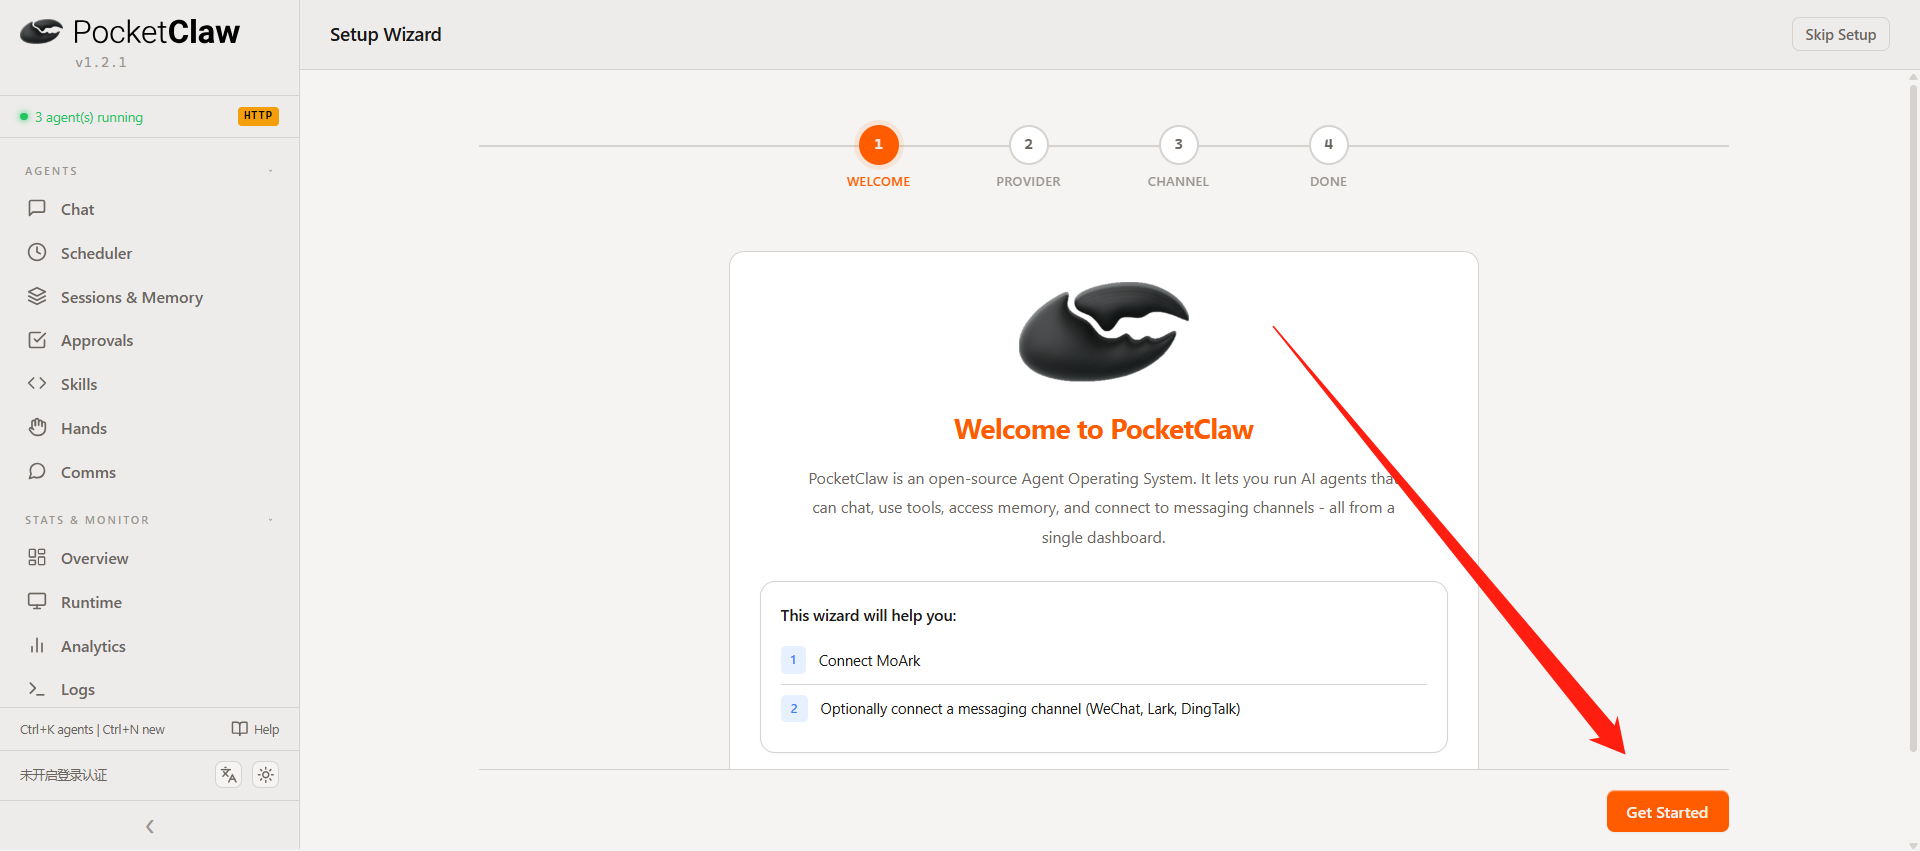The image size is (1920, 851).
Task: Collapse the sidebar with the left chevron
Action: click(x=150, y=826)
